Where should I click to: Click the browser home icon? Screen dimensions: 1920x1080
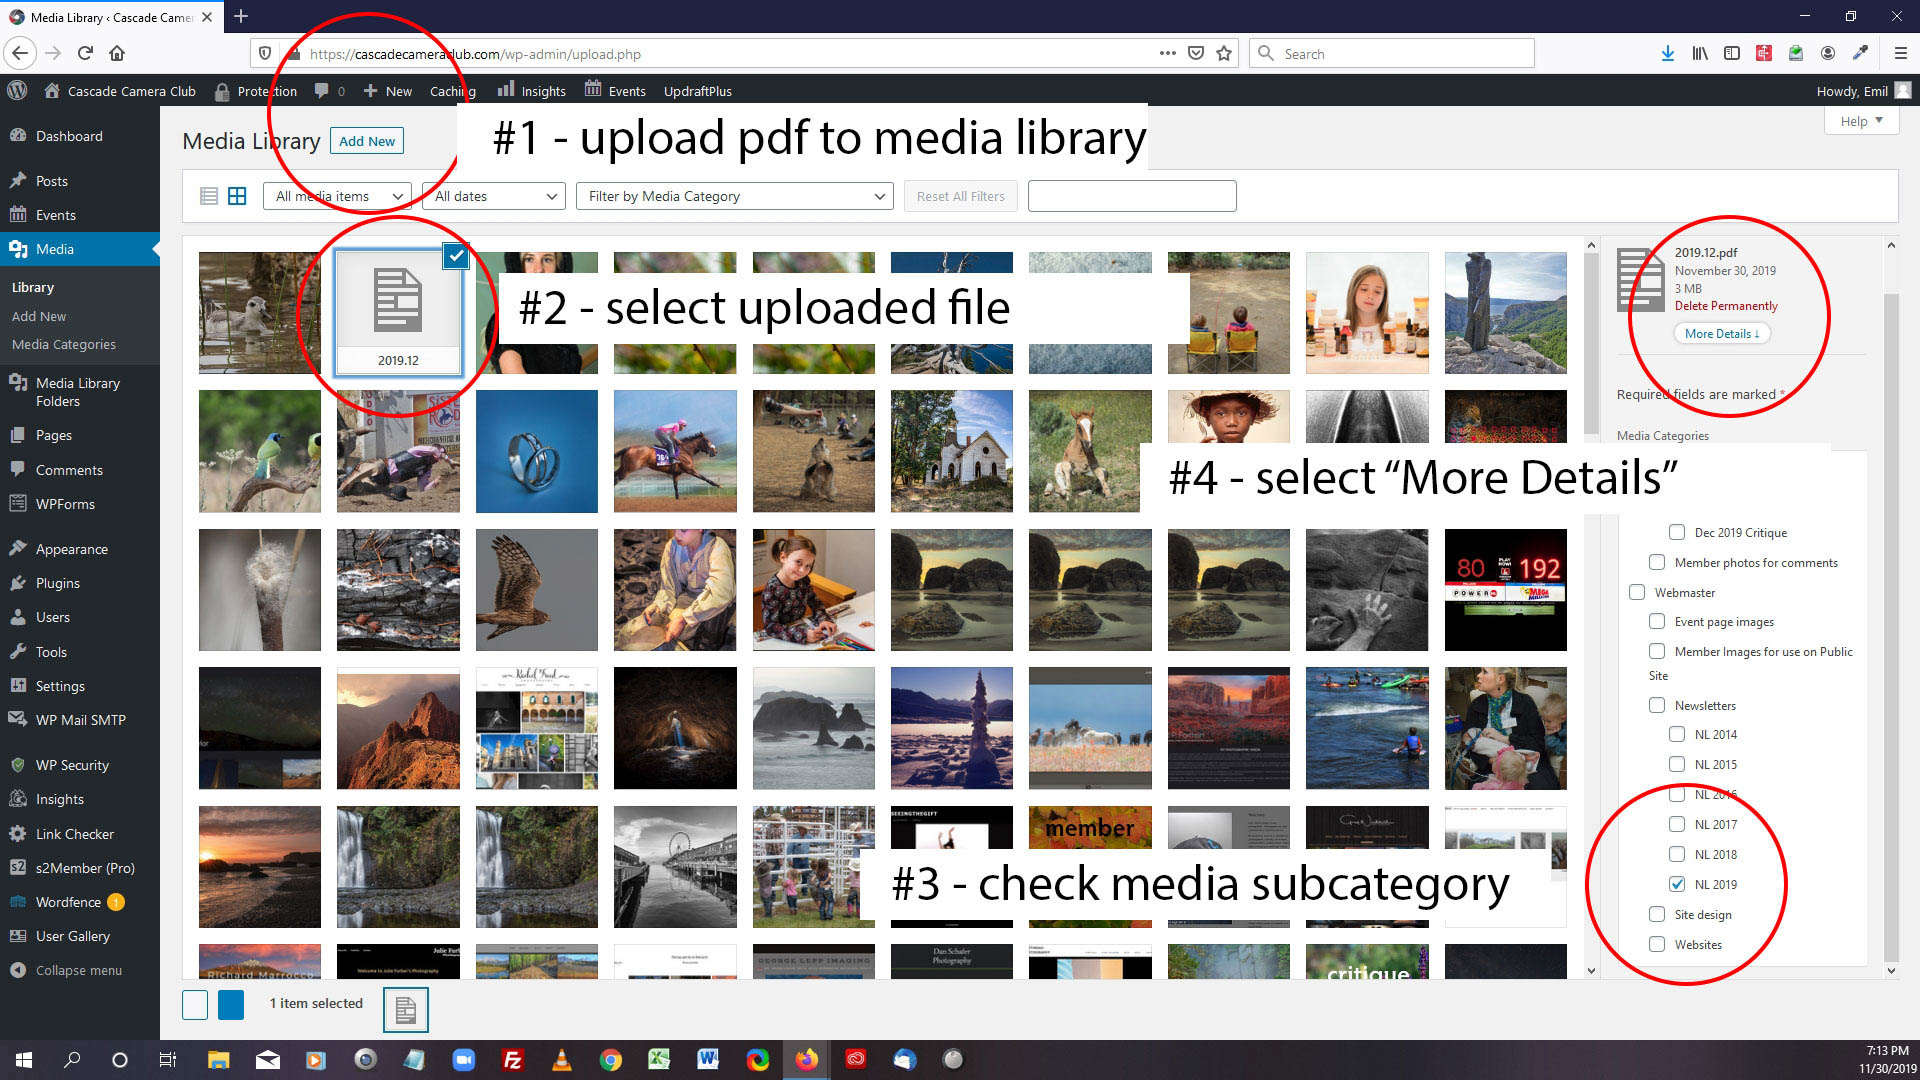(x=117, y=54)
